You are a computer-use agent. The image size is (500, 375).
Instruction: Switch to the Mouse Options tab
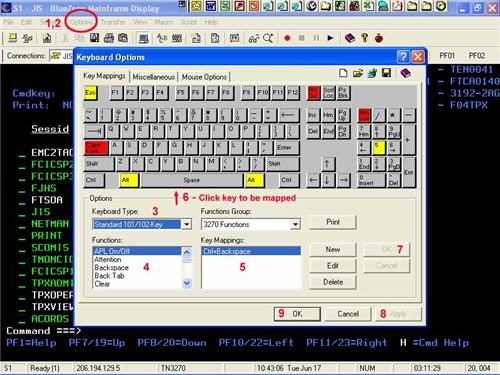pos(204,77)
